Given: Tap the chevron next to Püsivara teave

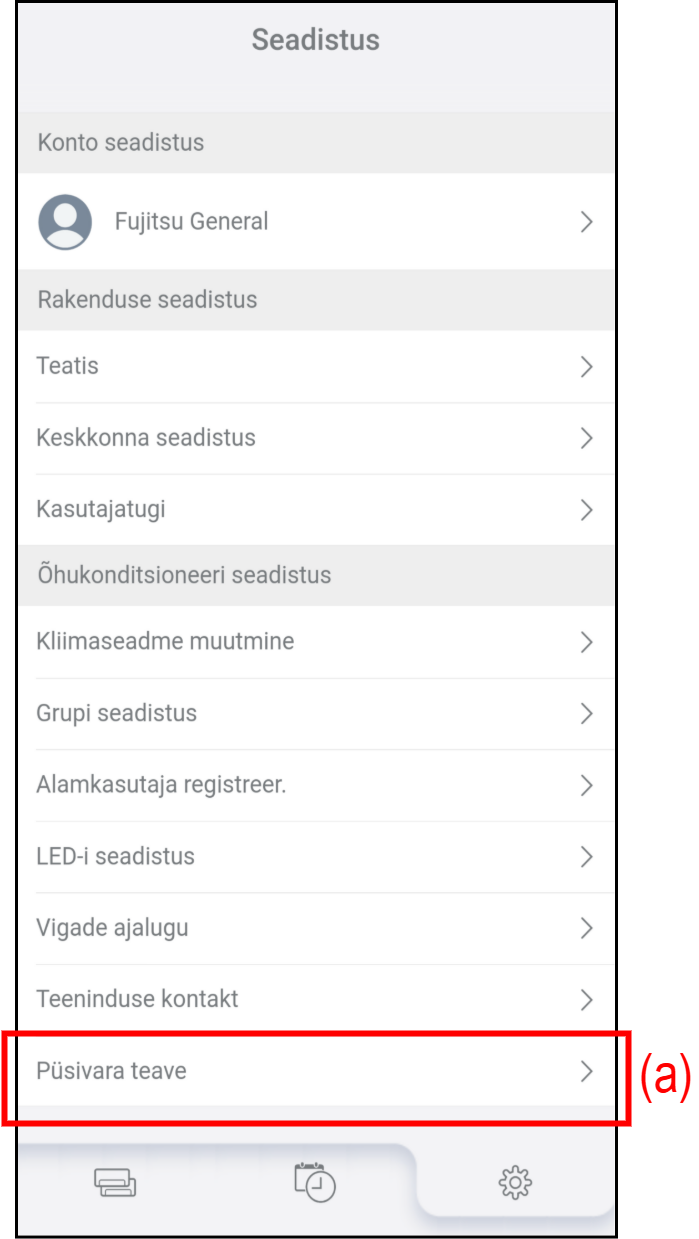Looking at the screenshot, I should [587, 1071].
